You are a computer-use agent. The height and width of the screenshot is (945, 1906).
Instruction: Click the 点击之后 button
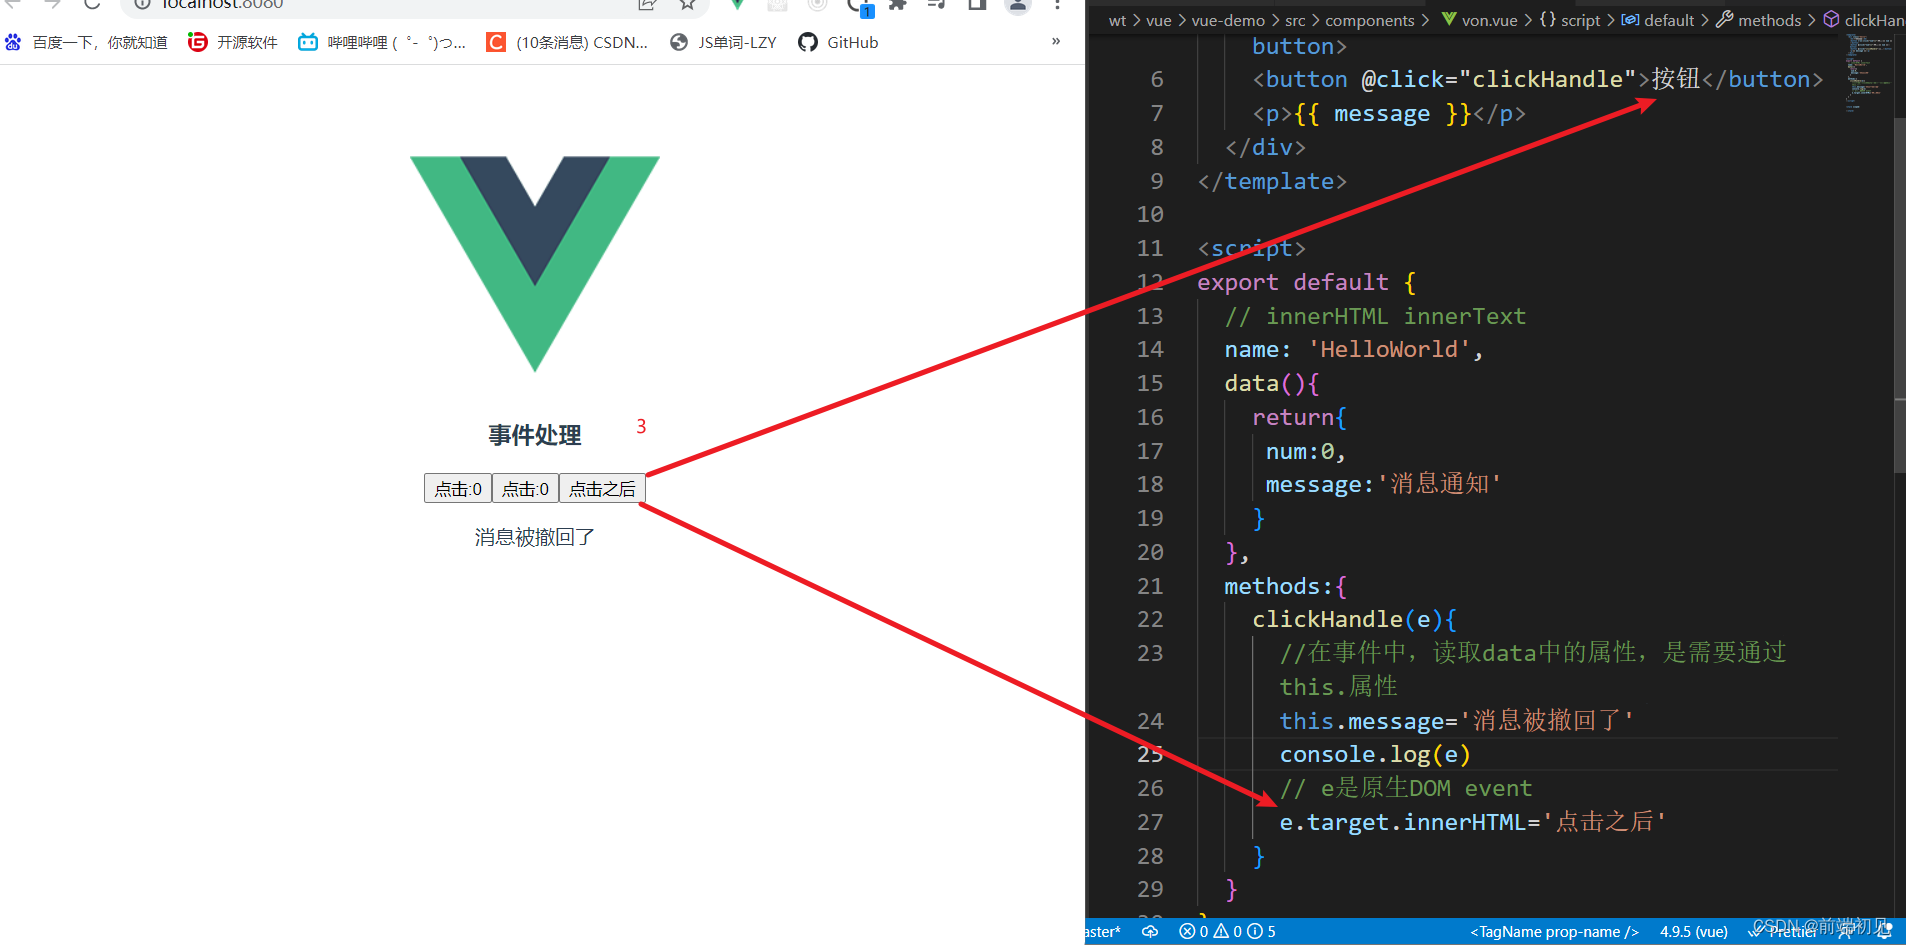point(602,488)
